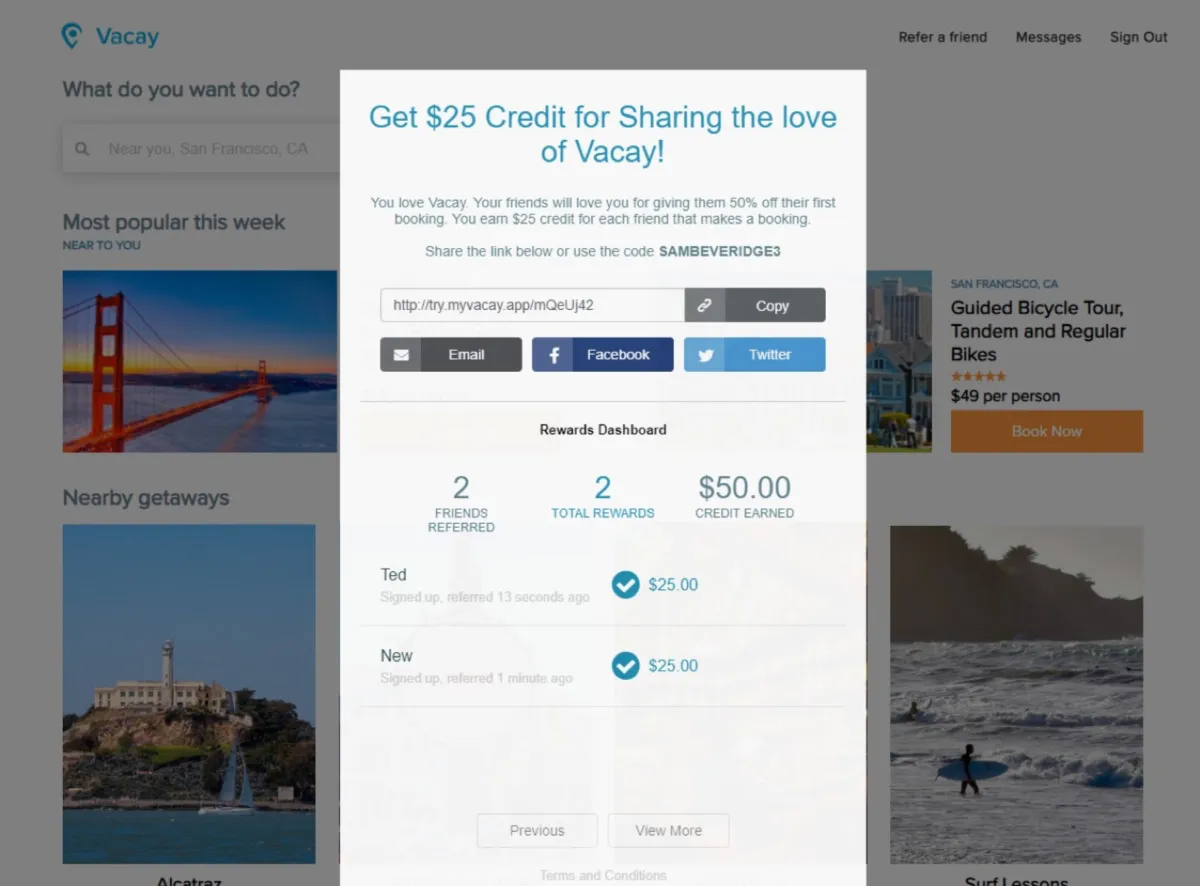Open Messages in the top navigation

click(x=1049, y=37)
